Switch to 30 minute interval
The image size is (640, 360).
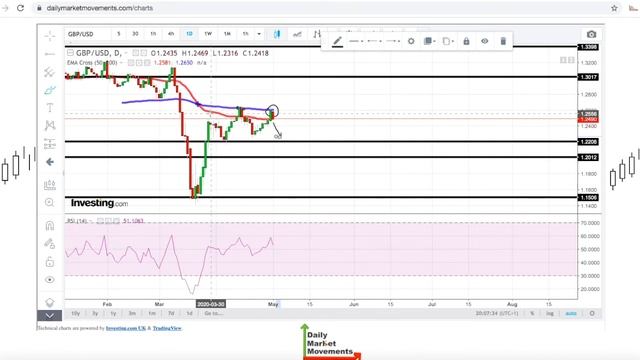coord(136,34)
